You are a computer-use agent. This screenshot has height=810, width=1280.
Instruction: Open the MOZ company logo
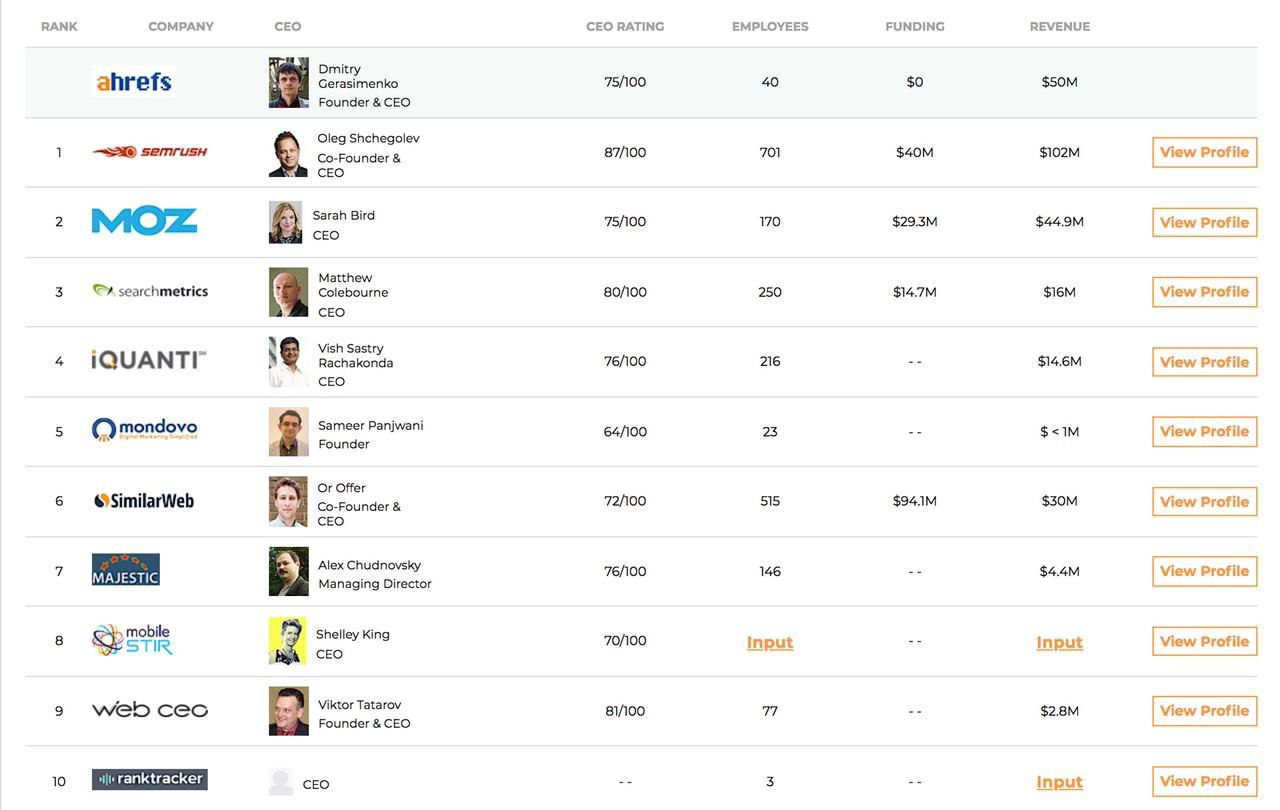[144, 221]
